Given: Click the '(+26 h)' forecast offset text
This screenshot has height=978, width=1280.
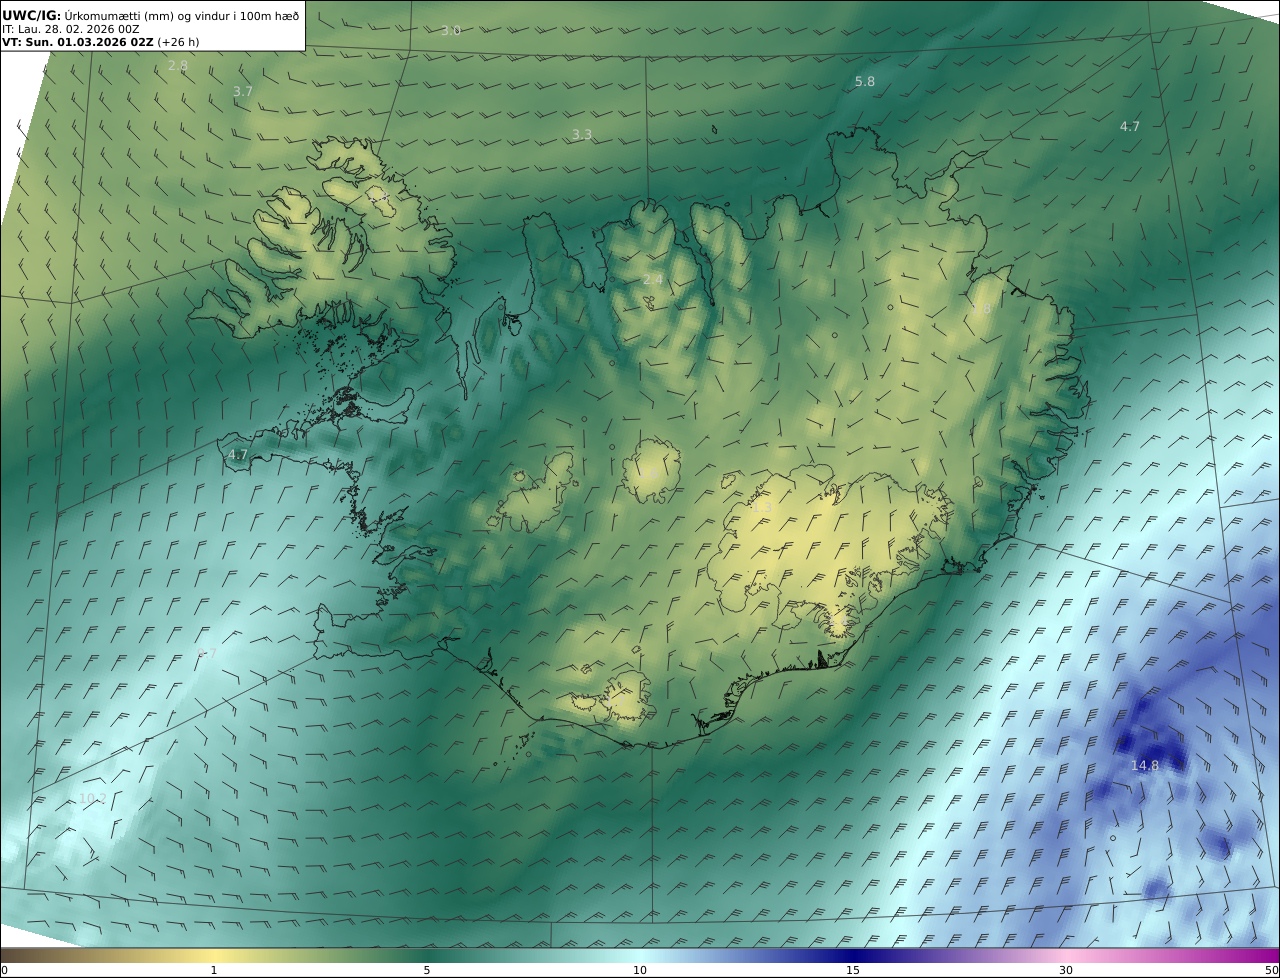Looking at the screenshot, I should click(178, 43).
